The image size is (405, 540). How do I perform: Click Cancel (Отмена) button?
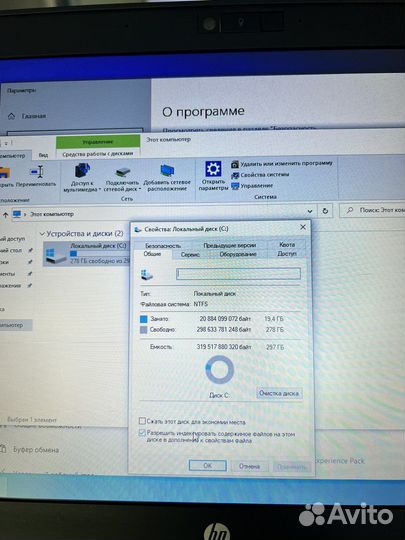coord(249,466)
